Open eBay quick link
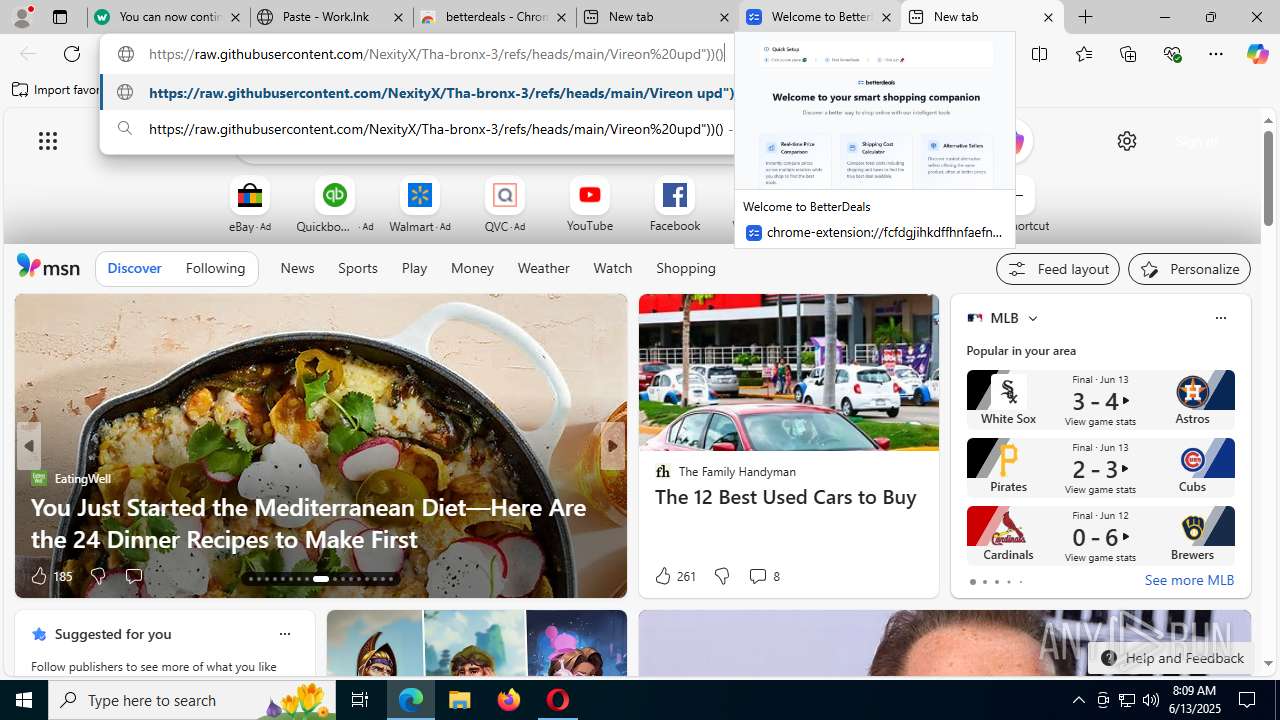The width and height of the screenshot is (1280, 720). point(250,205)
